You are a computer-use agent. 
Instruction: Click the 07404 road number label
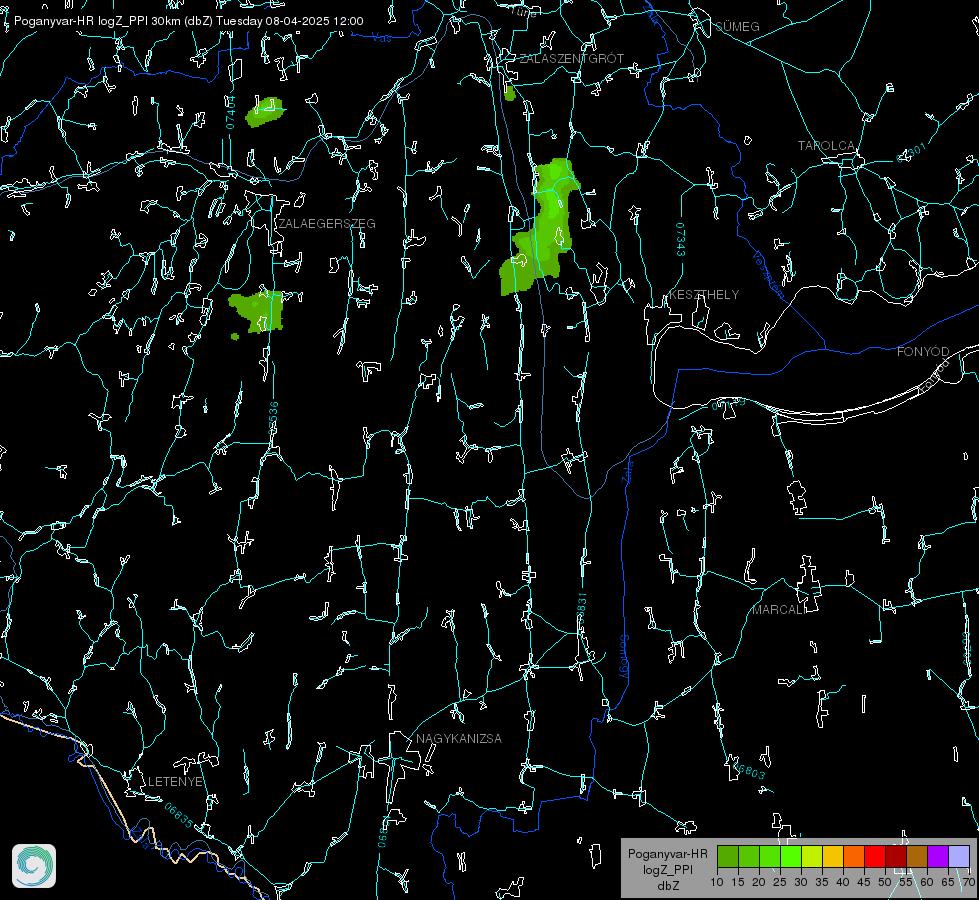click(x=230, y=113)
